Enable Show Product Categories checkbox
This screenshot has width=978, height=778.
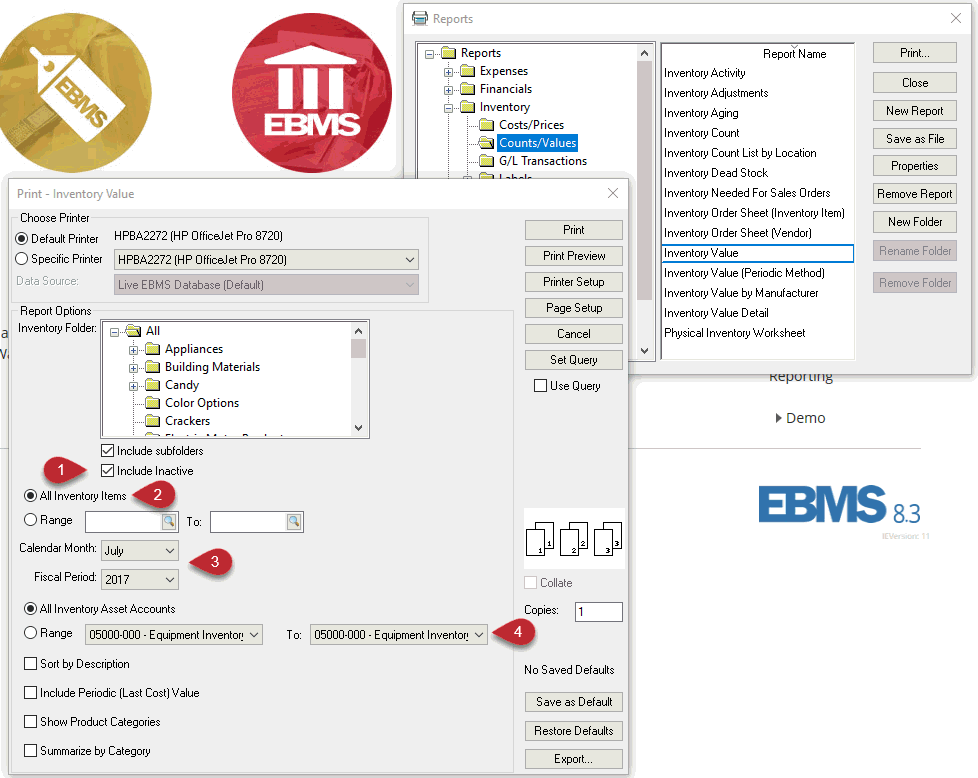pos(30,722)
